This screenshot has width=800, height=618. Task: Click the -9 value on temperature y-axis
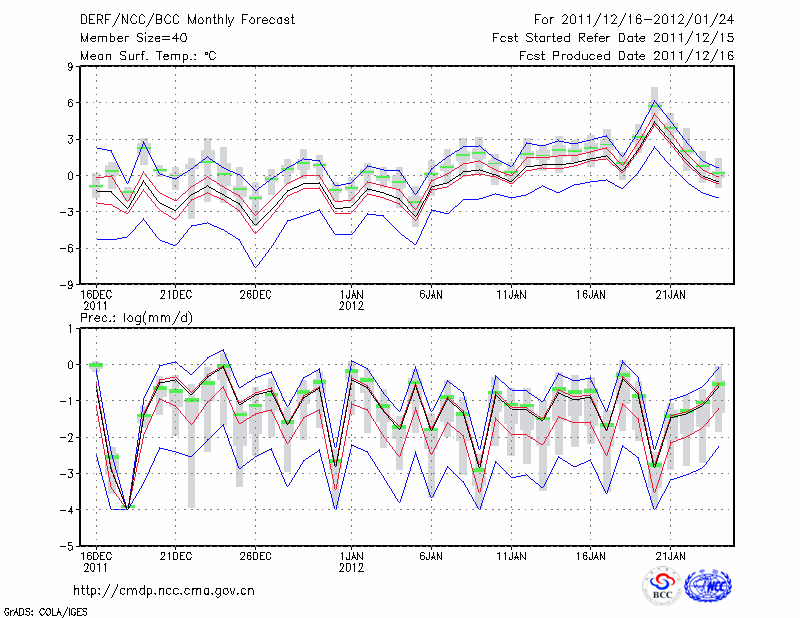(67, 284)
